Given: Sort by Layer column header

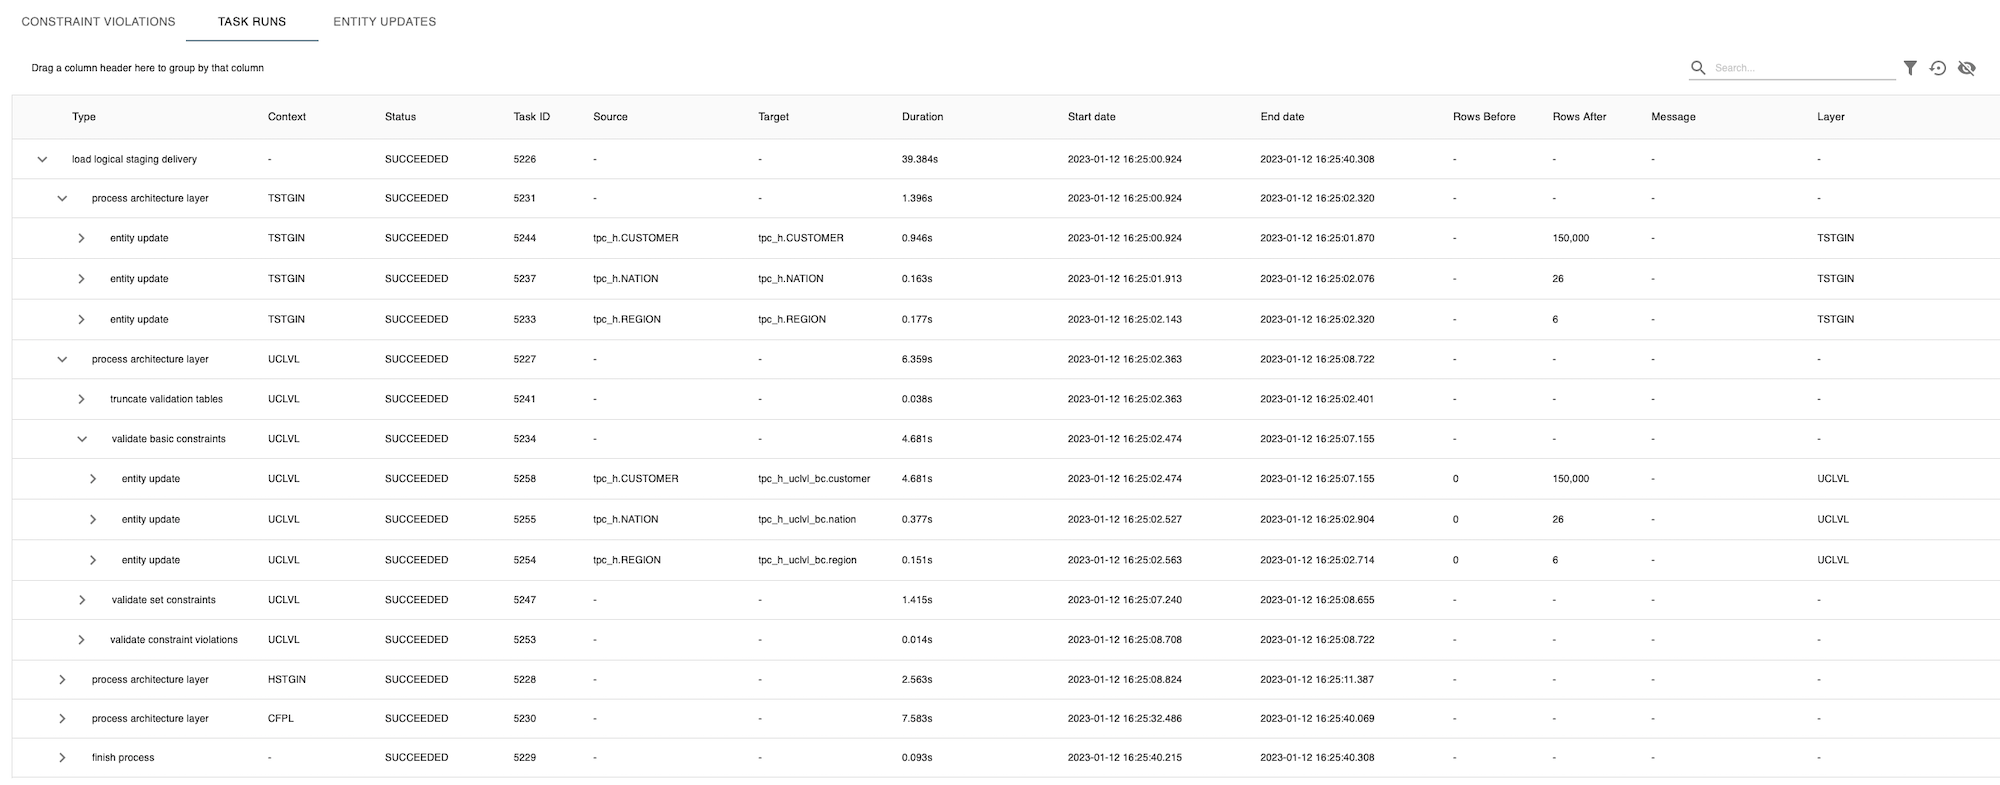Looking at the screenshot, I should [x=1830, y=117].
